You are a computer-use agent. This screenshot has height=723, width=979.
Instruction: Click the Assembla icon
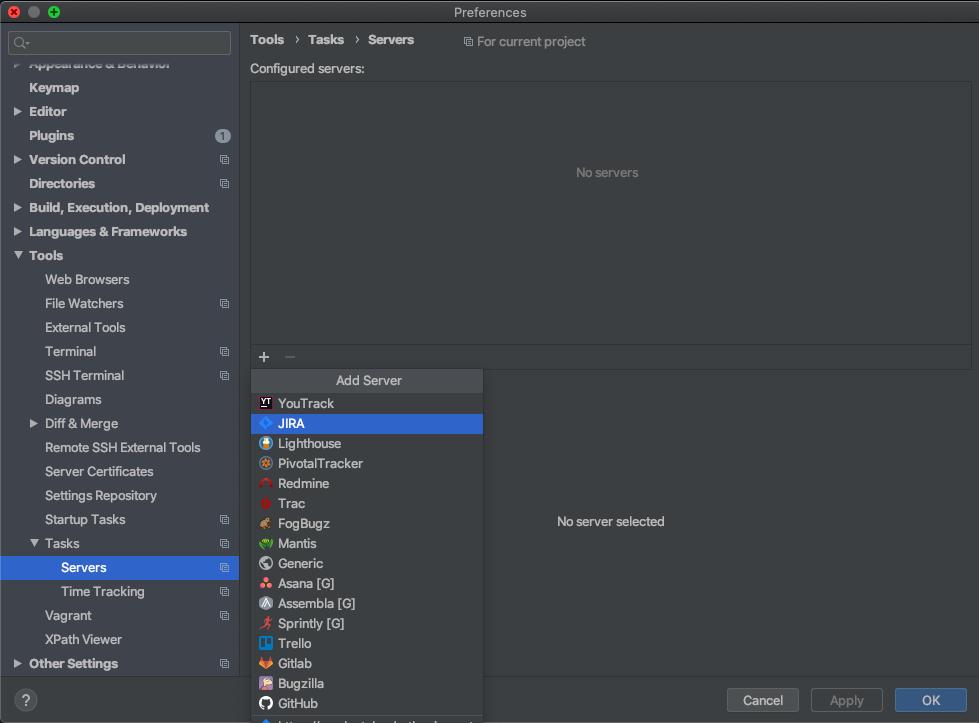(x=266, y=603)
